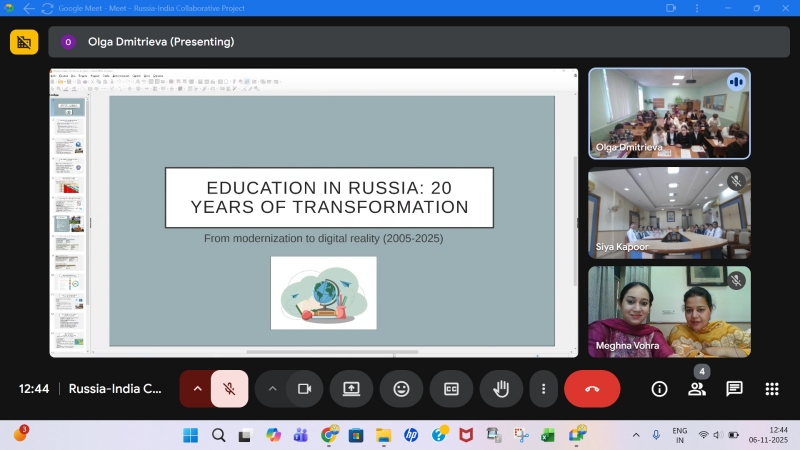Leave call with red hang-up button
The height and width of the screenshot is (450, 800).
(x=592, y=389)
